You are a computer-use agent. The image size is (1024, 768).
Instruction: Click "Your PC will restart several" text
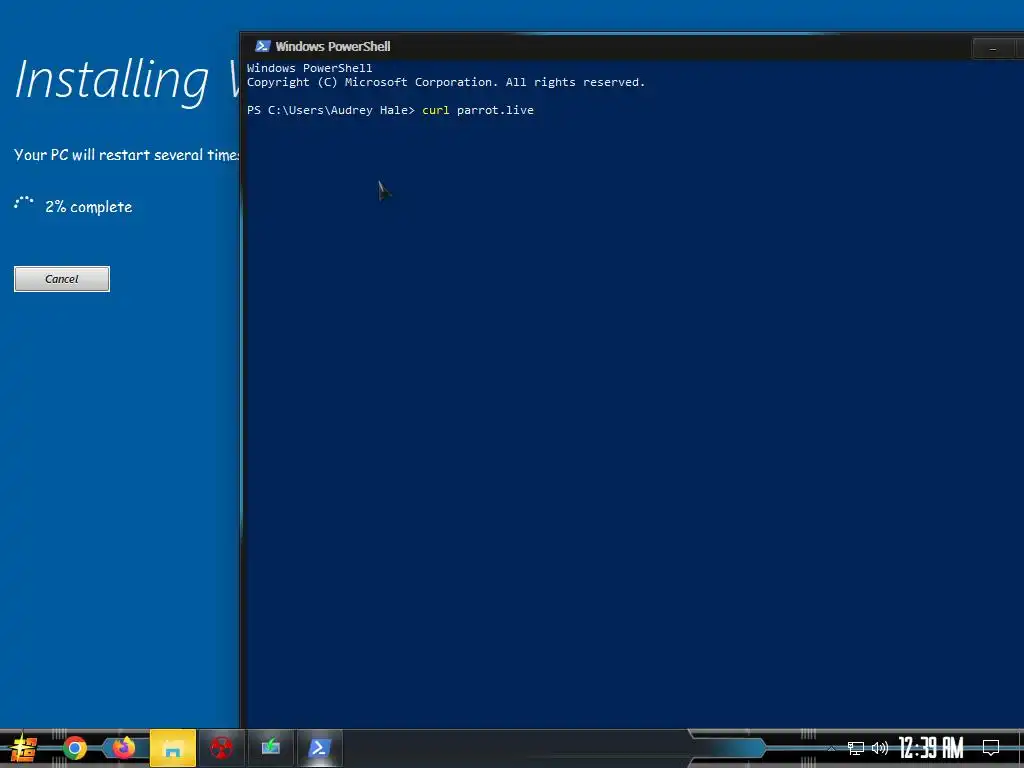[108, 155]
